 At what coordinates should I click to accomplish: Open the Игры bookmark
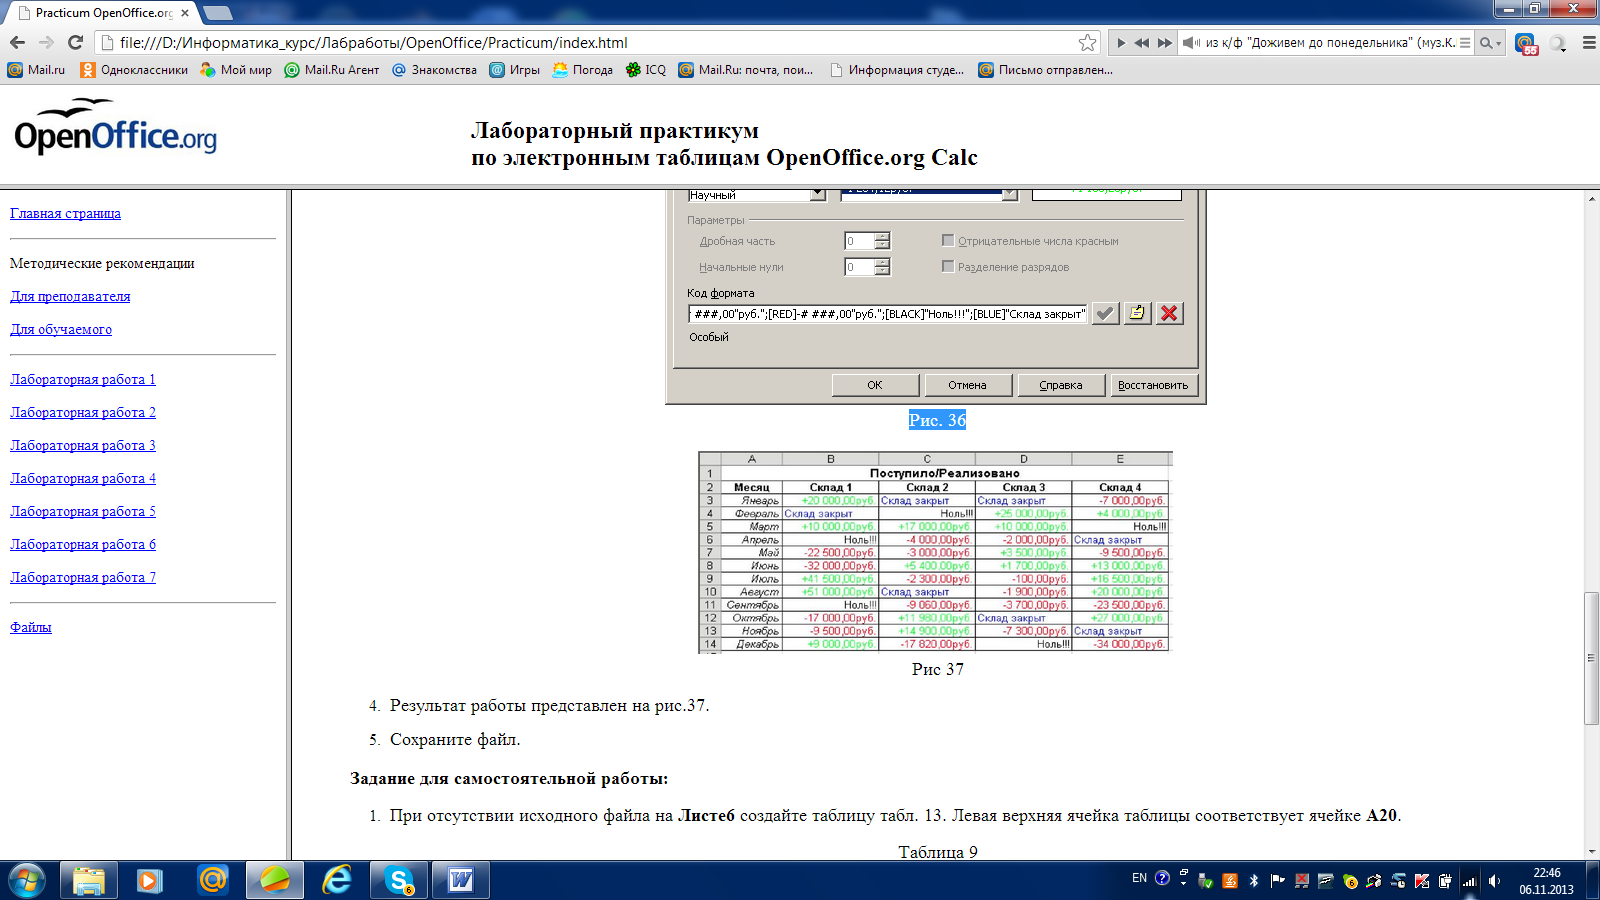(514, 70)
